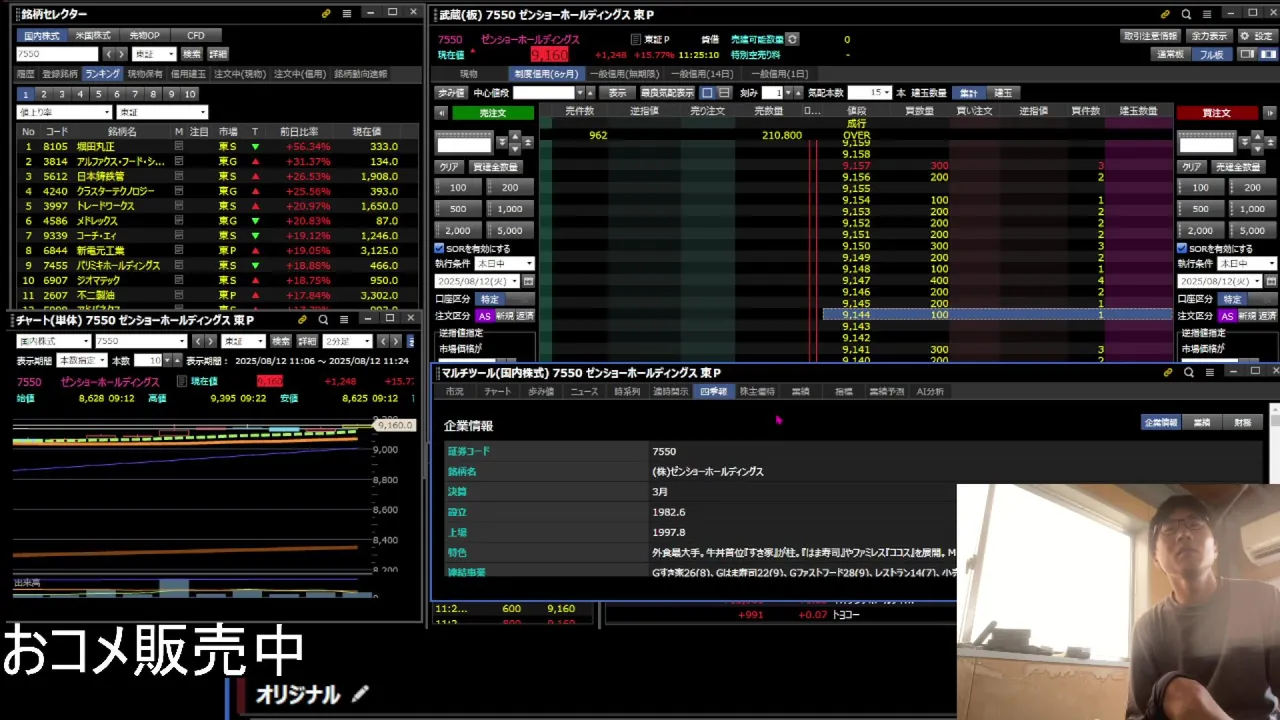The height and width of the screenshot is (720, 1280).
Task: Open 東証 market dropdown in 銘柄セレクター
Action: (155, 54)
